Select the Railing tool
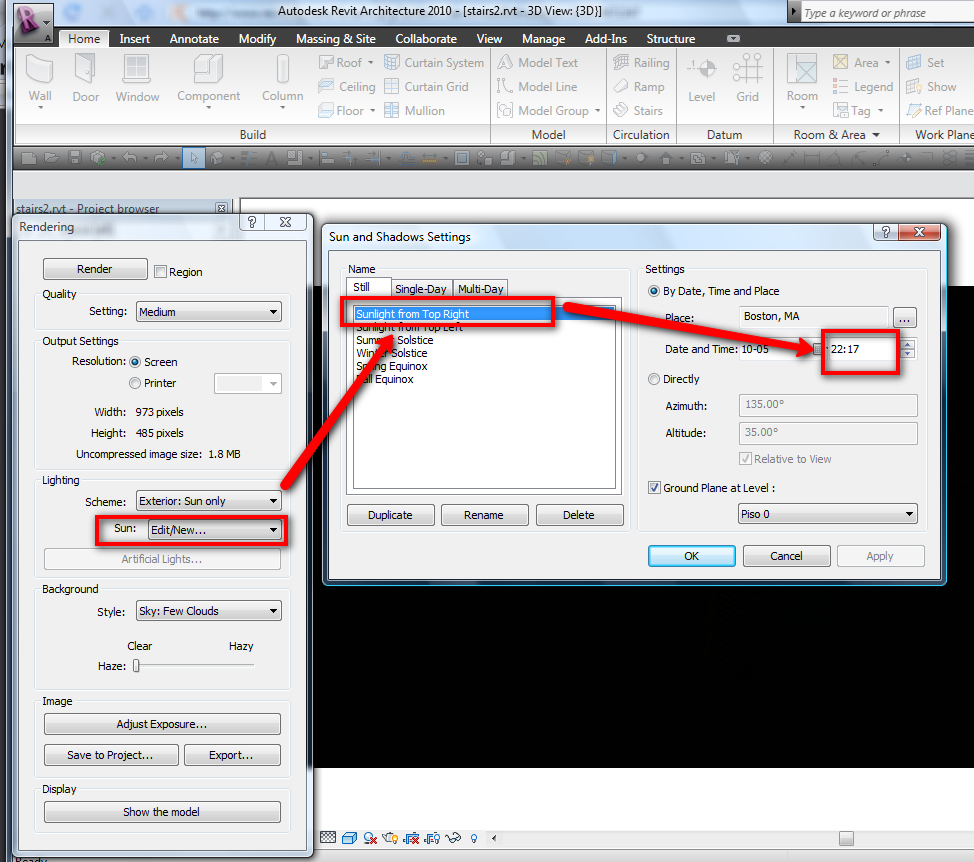 pos(641,63)
